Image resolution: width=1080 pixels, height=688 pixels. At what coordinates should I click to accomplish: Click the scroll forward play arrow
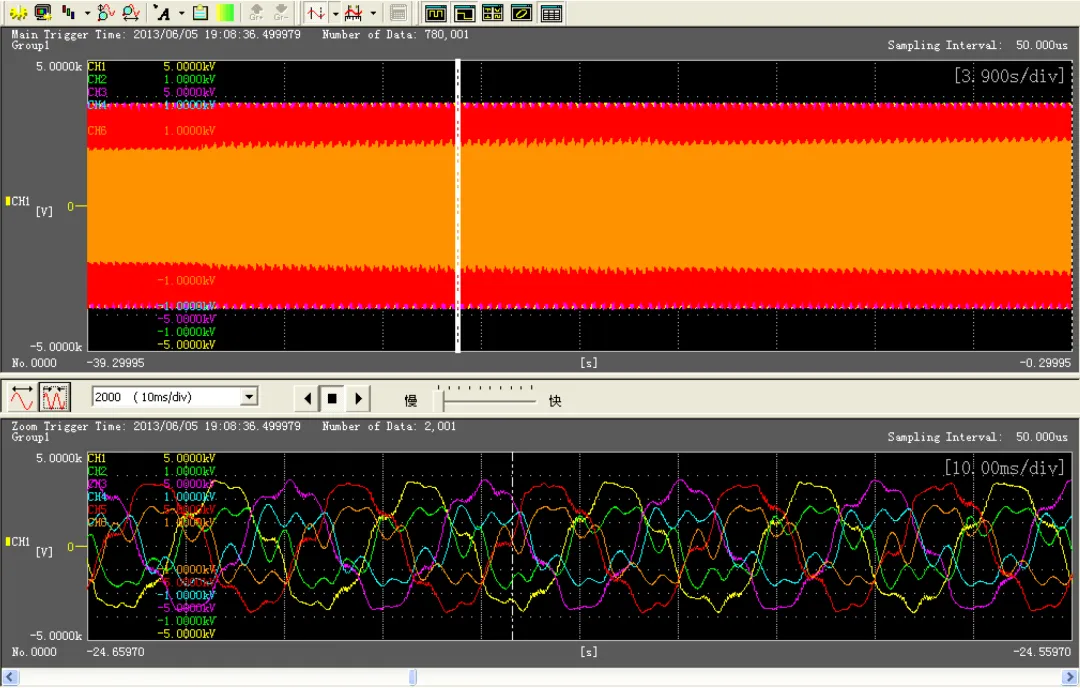point(358,399)
